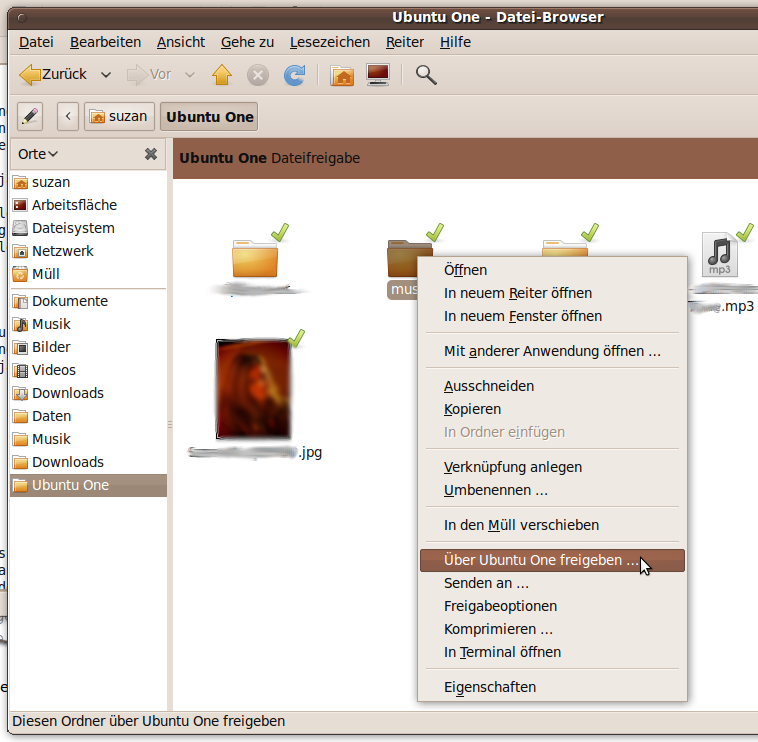Select Videos bookmark in sidebar
758x742 pixels.
(x=88, y=370)
